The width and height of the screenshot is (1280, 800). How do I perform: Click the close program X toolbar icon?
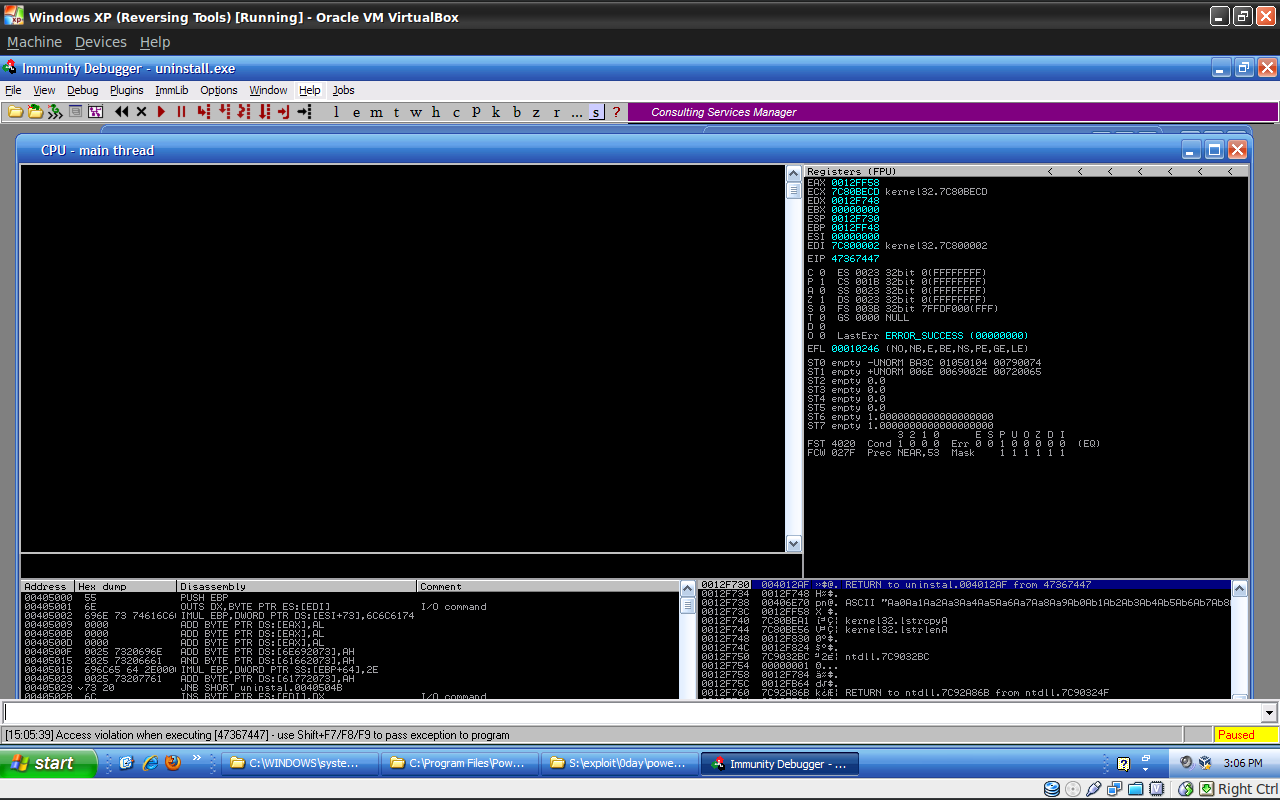pos(141,112)
